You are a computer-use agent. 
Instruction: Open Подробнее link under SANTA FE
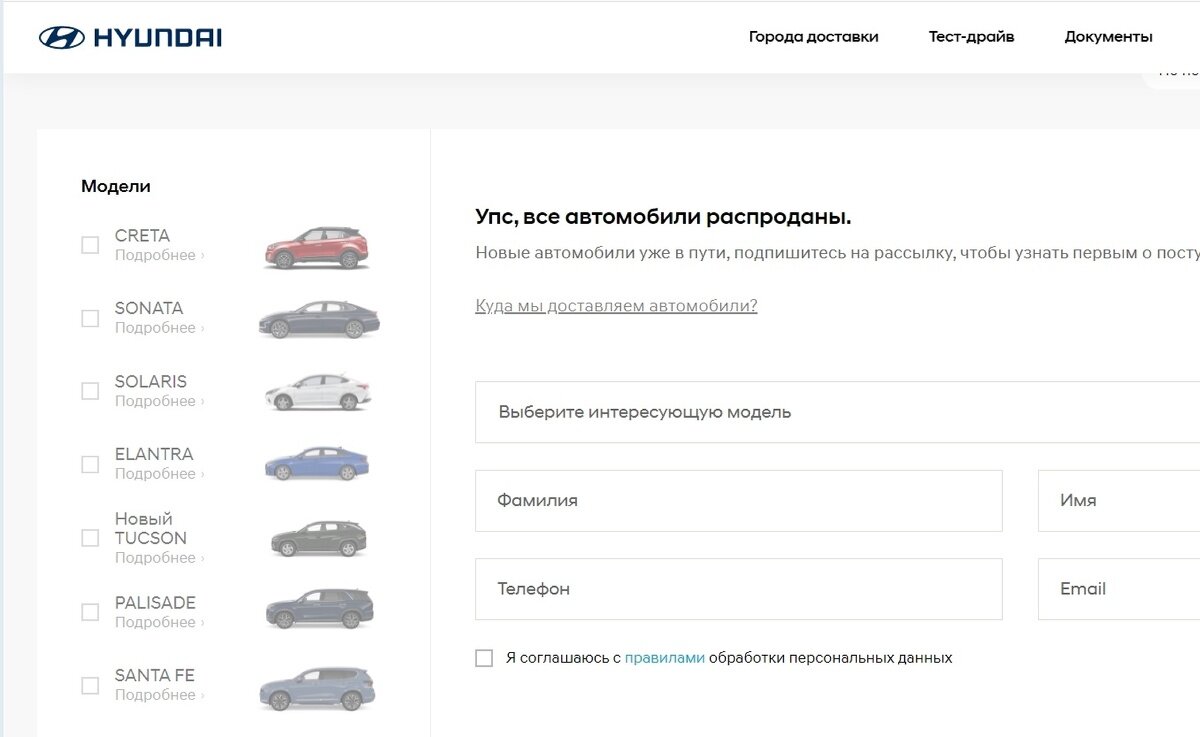(159, 695)
